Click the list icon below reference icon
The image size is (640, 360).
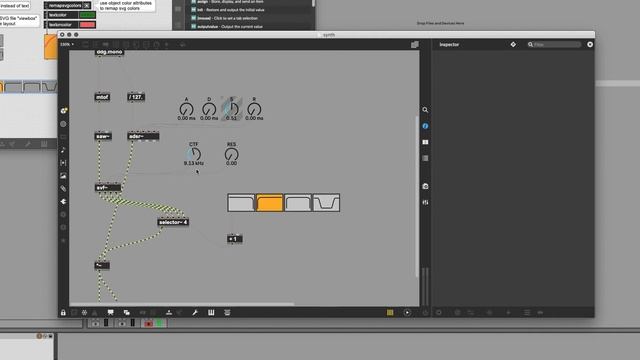pos(425,158)
